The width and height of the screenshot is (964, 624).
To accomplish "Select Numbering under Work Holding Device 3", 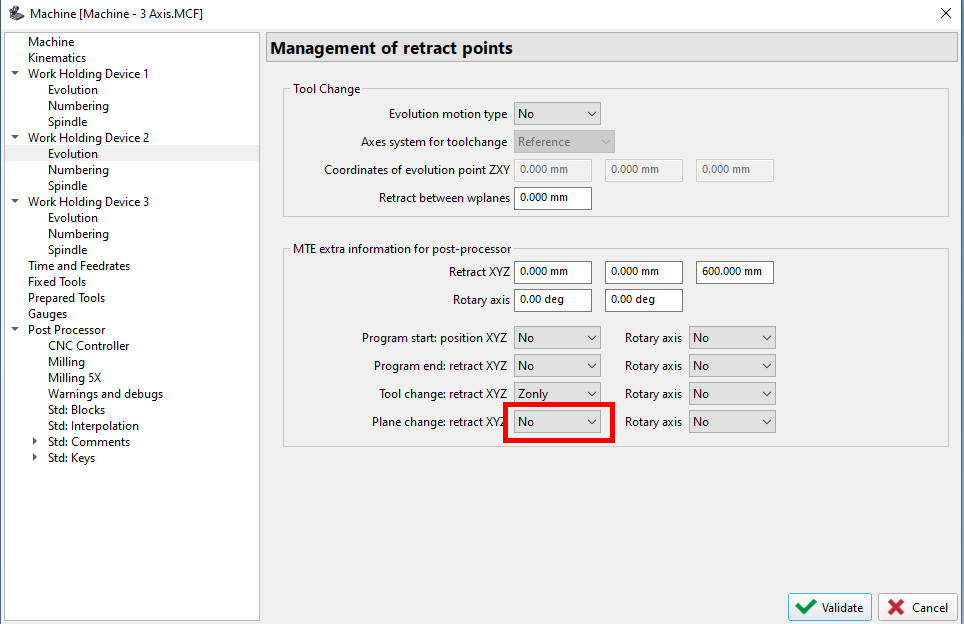I will click(78, 234).
